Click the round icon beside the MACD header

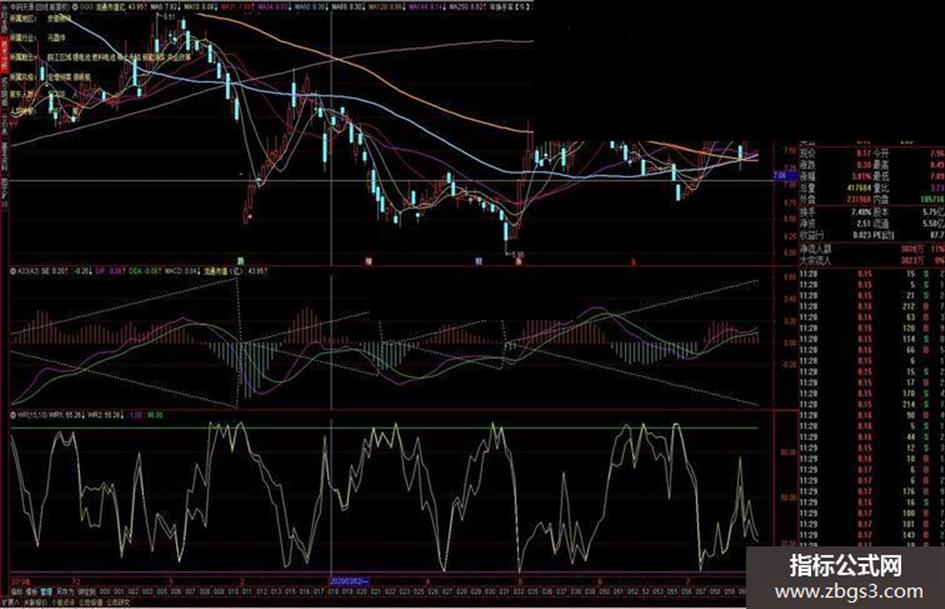point(13,271)
